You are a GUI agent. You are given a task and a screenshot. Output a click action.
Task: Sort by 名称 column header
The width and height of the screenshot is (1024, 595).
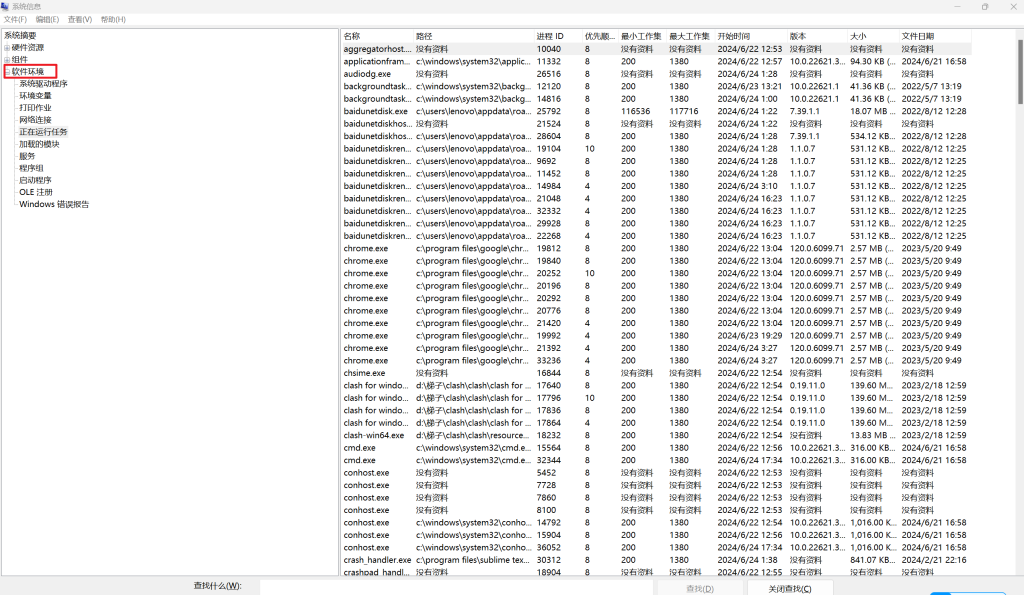tap(352, 36)
